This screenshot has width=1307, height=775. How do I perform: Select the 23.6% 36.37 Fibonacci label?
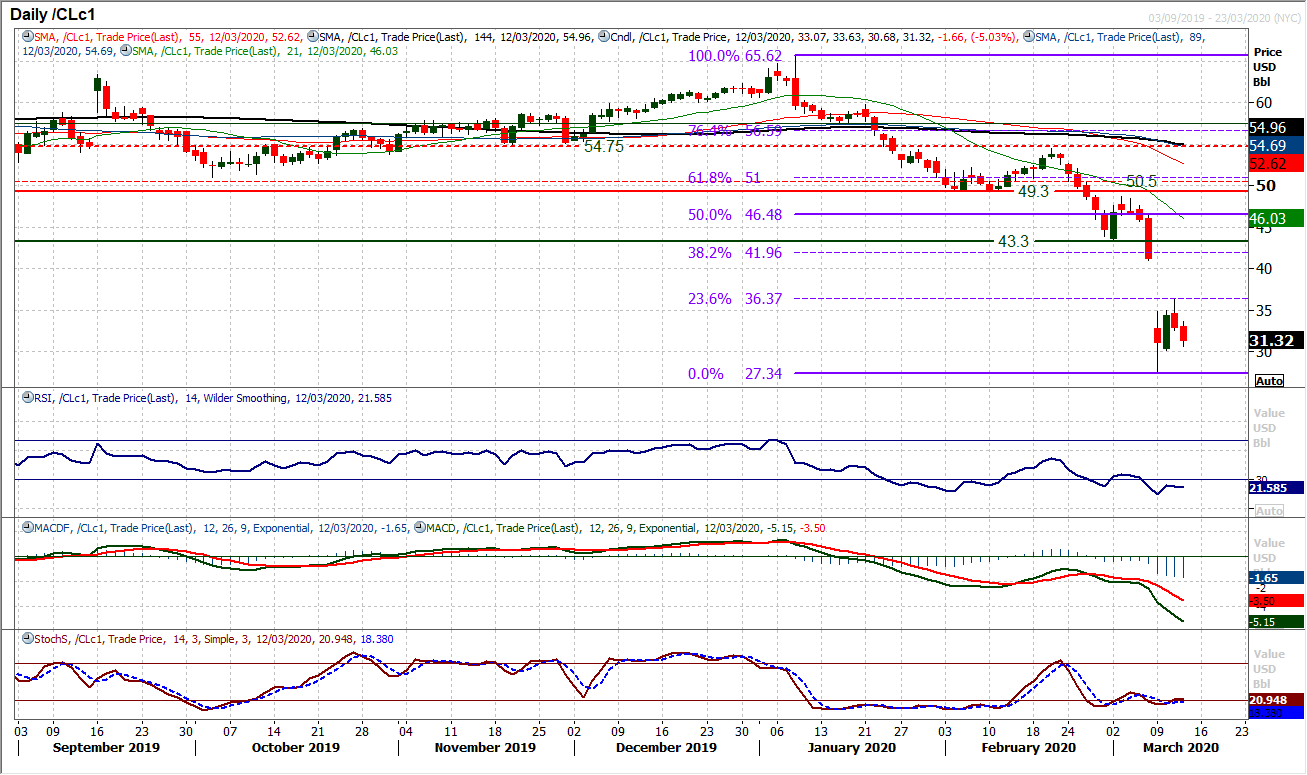[734, 299]
